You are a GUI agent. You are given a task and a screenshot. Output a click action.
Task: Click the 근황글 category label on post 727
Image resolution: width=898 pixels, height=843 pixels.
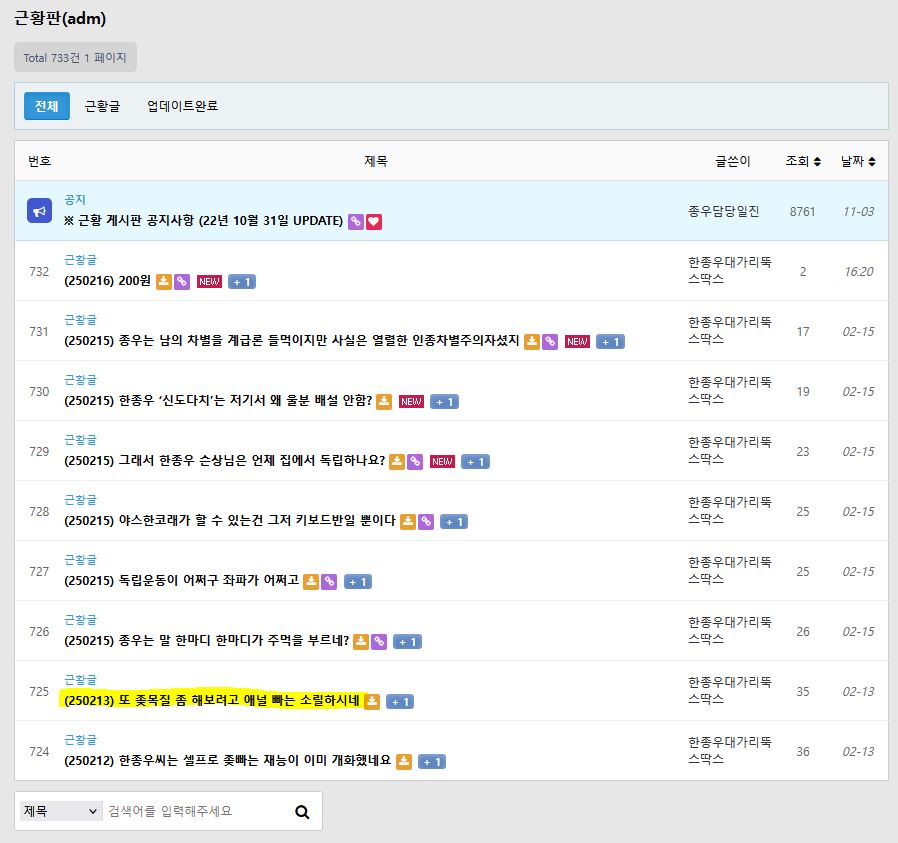81,560
